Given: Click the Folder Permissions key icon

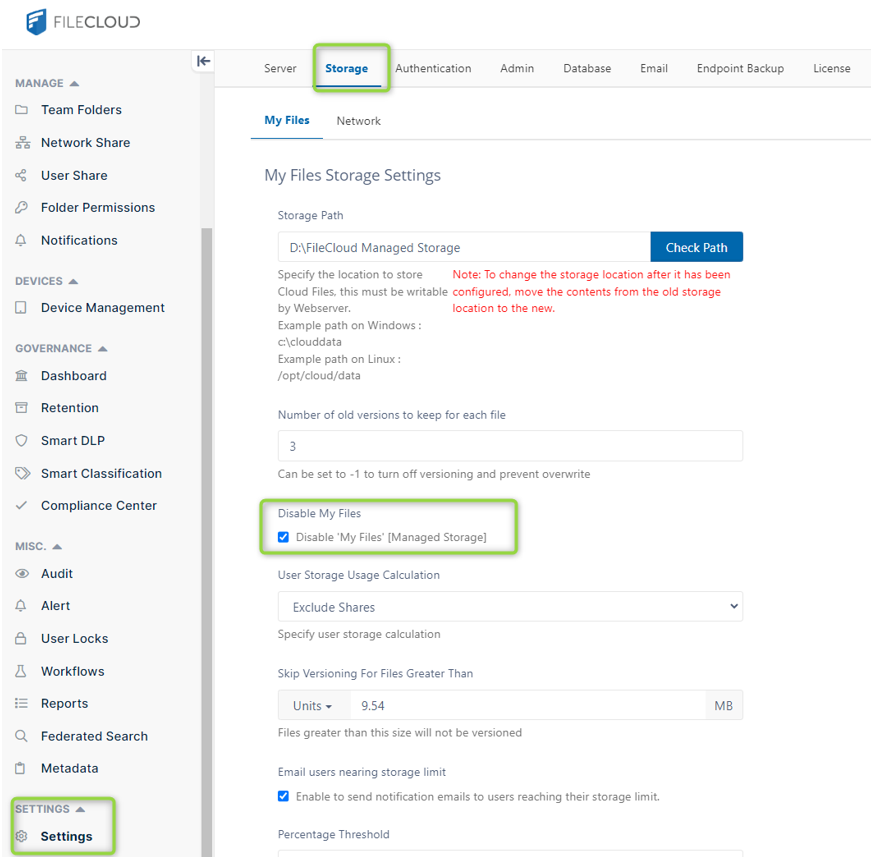Looking at the screenshot, I should [x=21, y=208].
